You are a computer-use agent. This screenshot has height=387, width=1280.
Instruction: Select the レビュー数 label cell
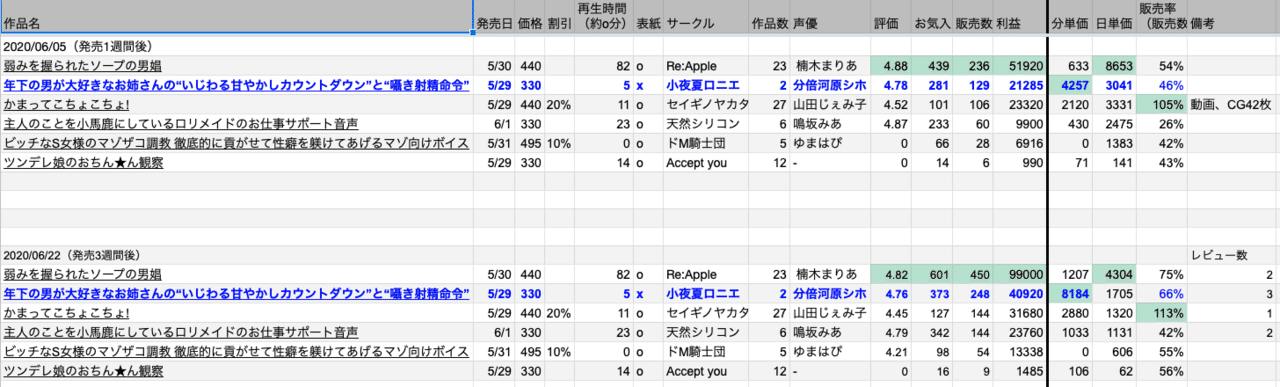(x=1233, y=256)
